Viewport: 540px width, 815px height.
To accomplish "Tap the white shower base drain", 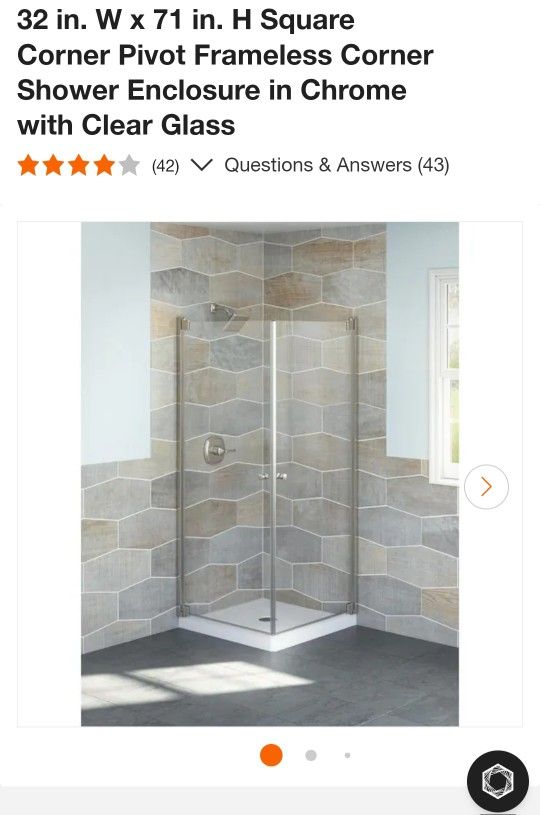I will point(265,619).
